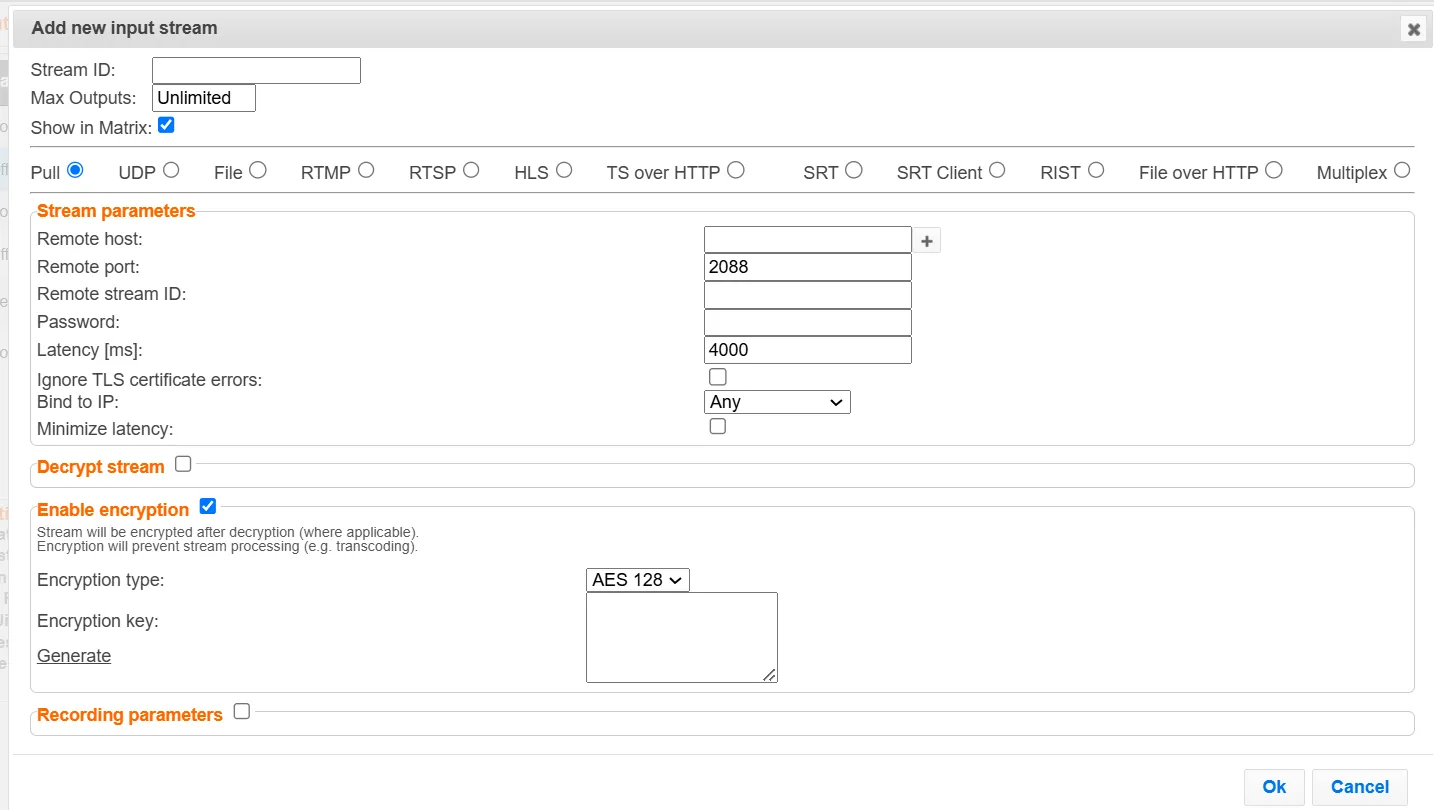
Task: Click the Remote host input field
Action: point(808,240)
